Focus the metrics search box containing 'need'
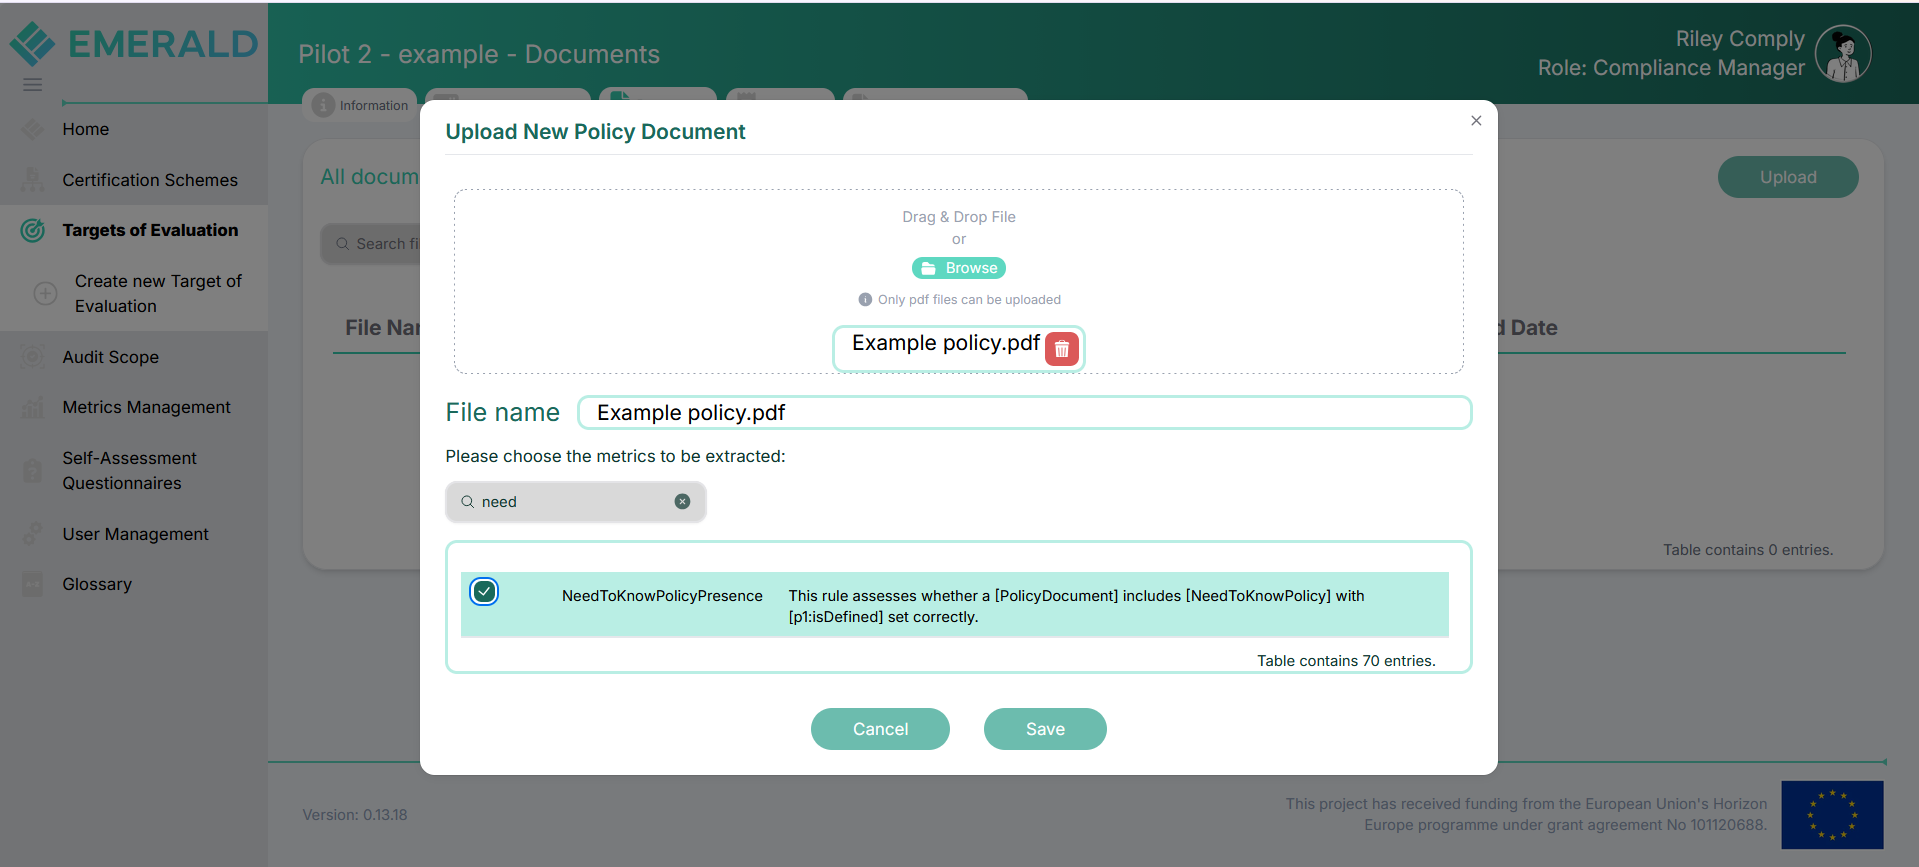The image size is (1919, 867). point(576,502)
